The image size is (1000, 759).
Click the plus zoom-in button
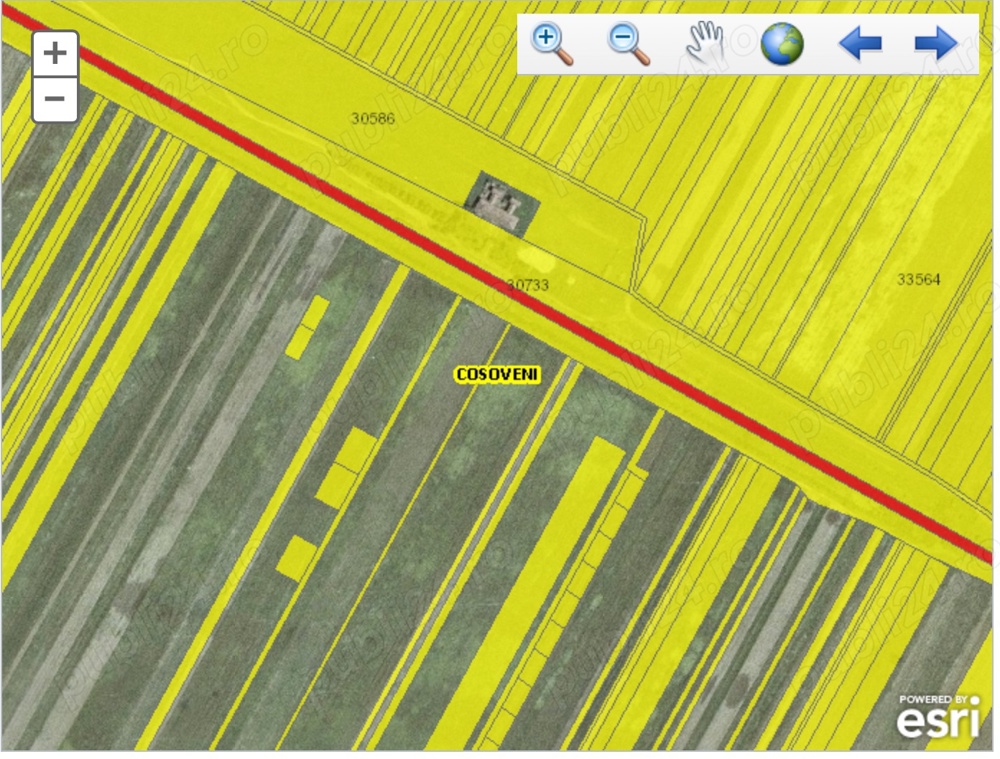pyautogui.click(x=55, y=54)
